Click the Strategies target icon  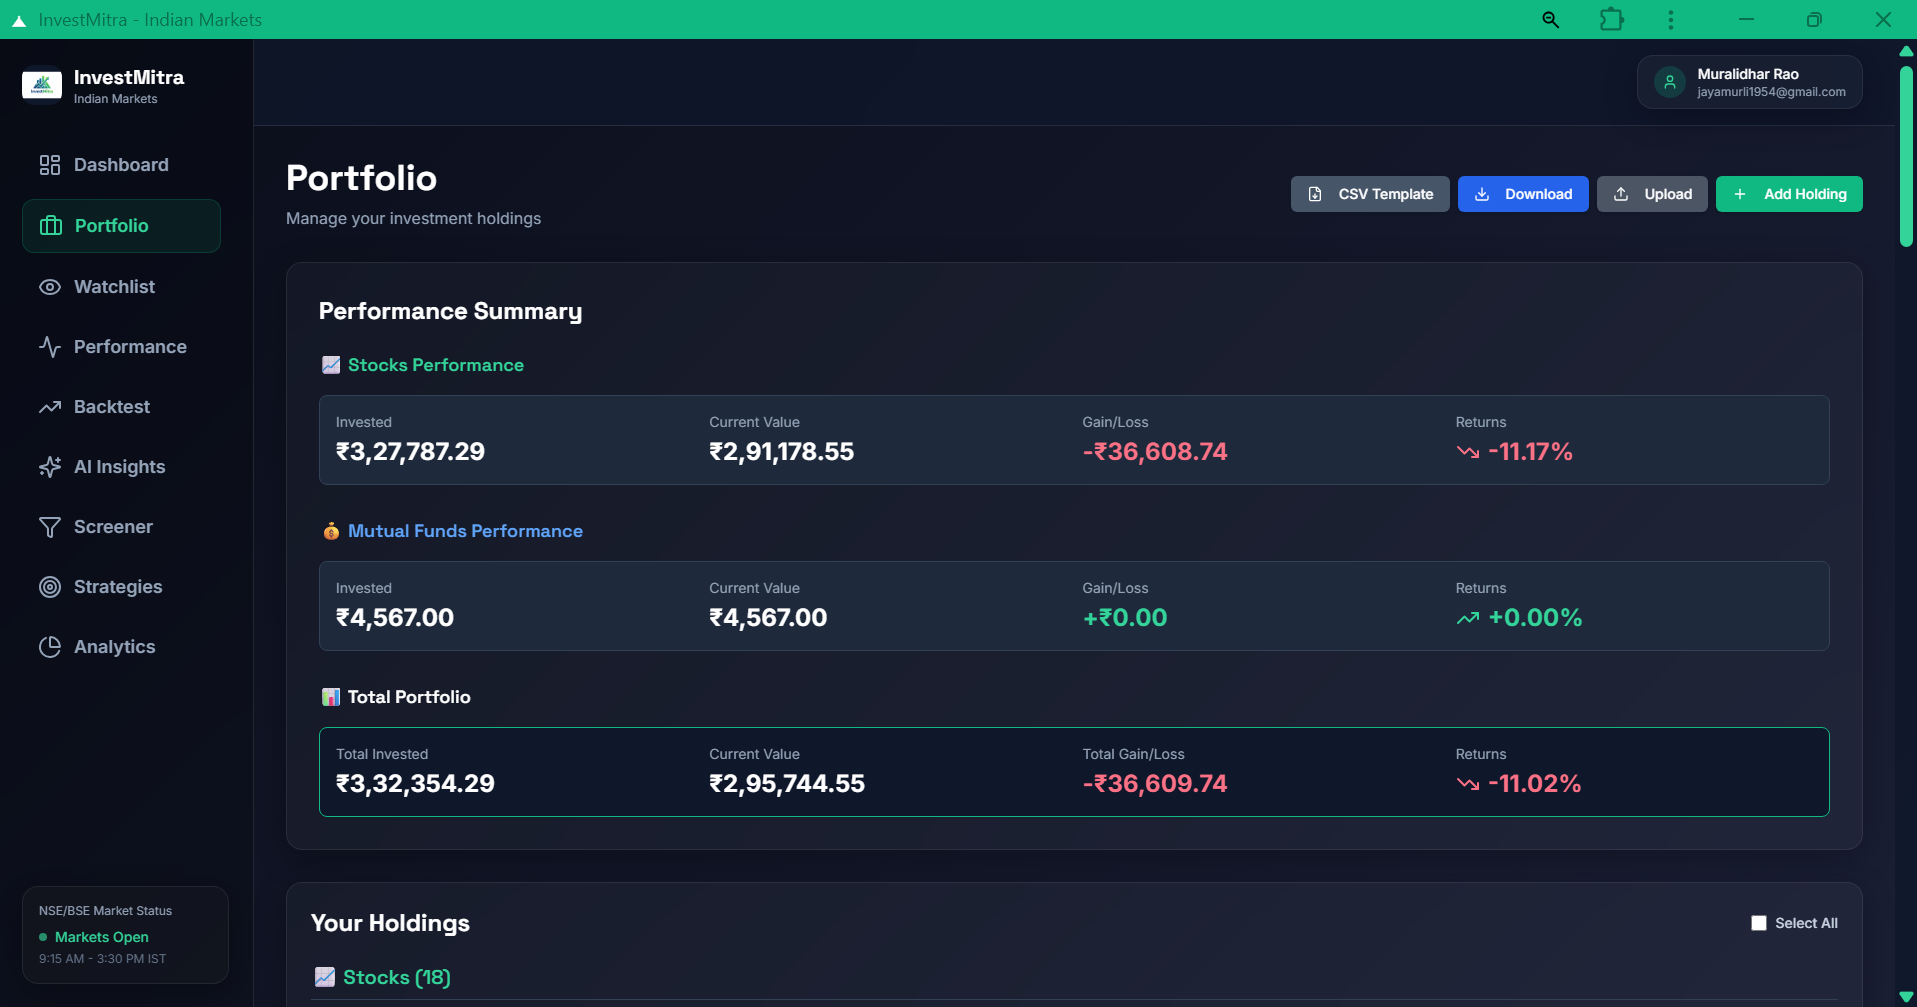pyautogui.click(x=50, y=587)
